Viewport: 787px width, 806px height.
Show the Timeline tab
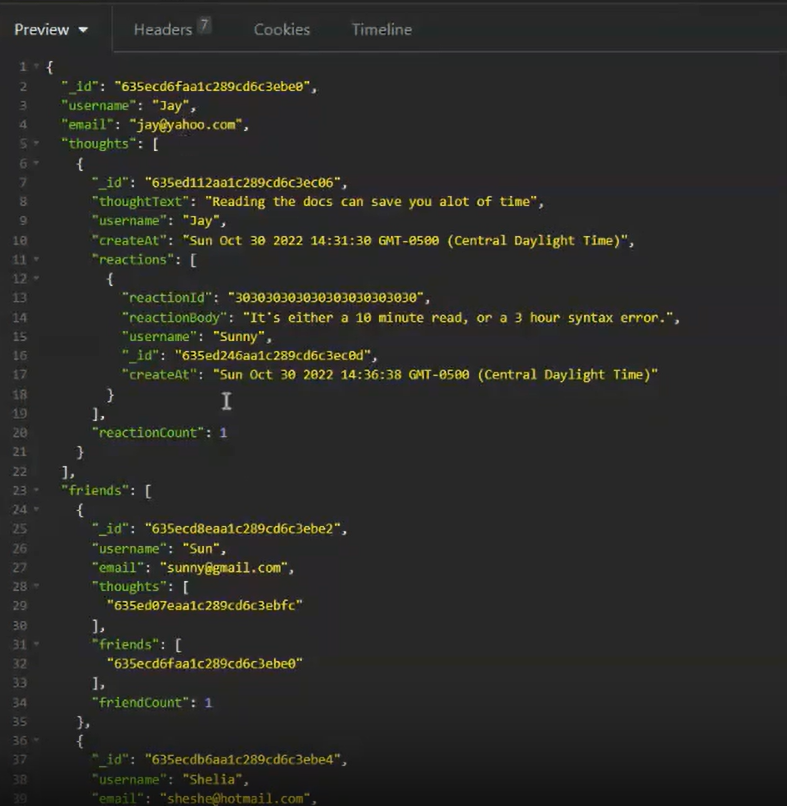tap(381, 30)
